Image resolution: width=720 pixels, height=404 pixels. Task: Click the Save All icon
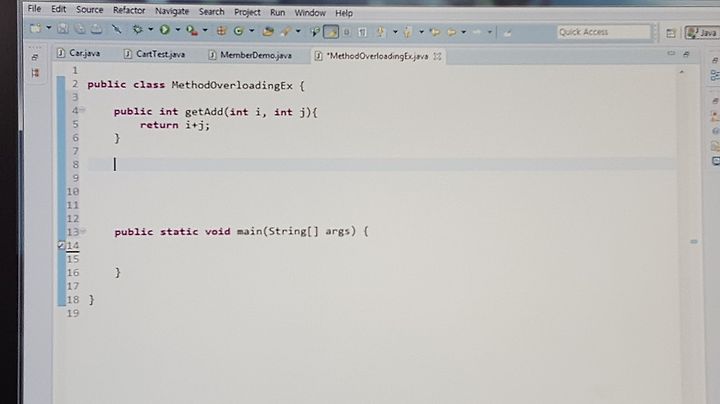[x=79, y=29]
